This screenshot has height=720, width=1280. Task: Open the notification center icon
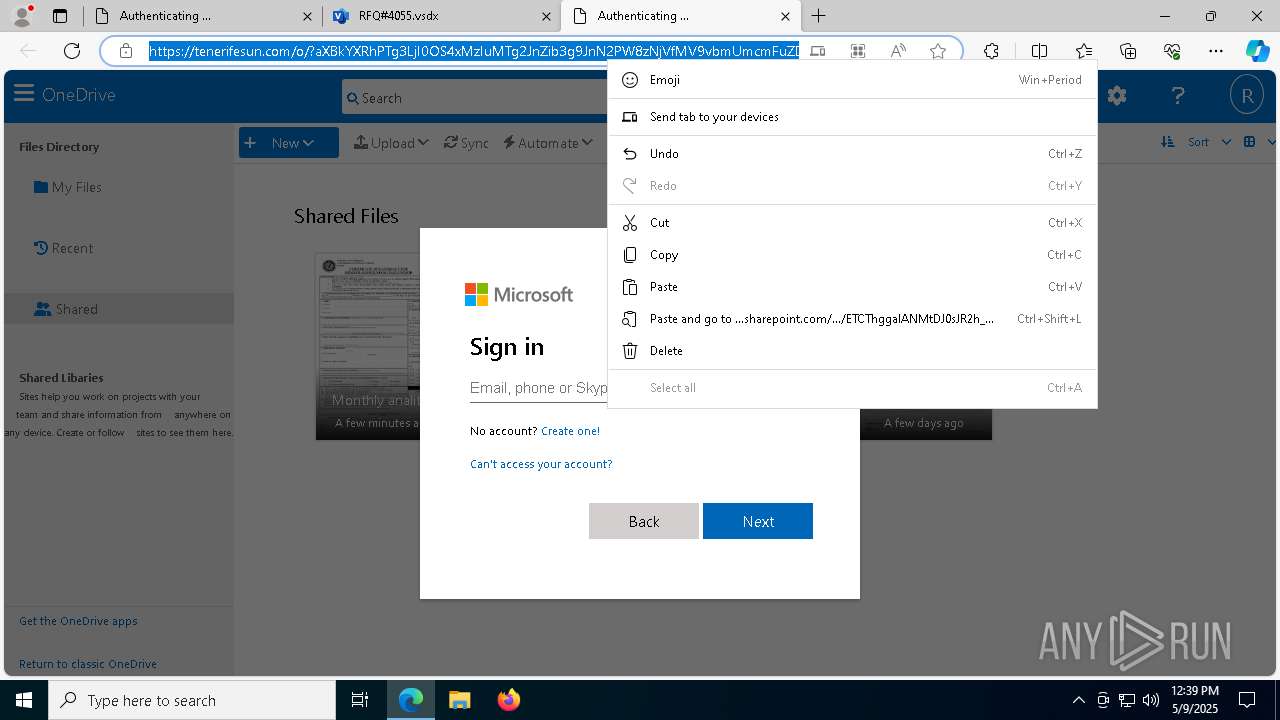pos(1247,700)
